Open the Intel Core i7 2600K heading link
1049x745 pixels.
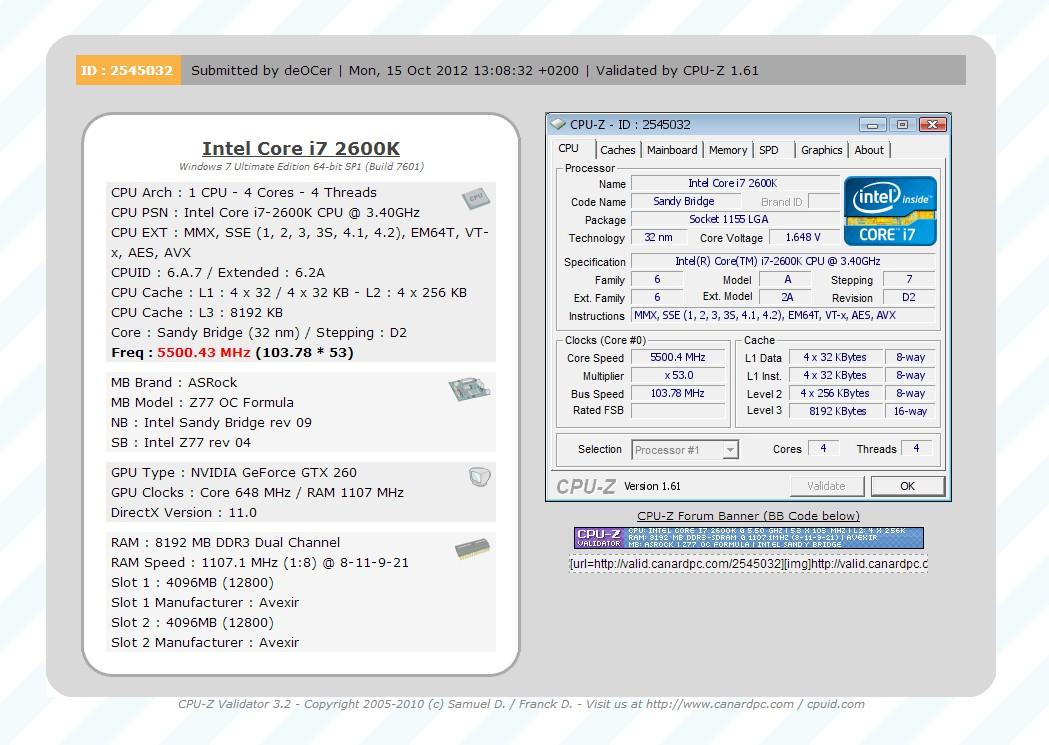pyautogui.click(x=301, y=148)
